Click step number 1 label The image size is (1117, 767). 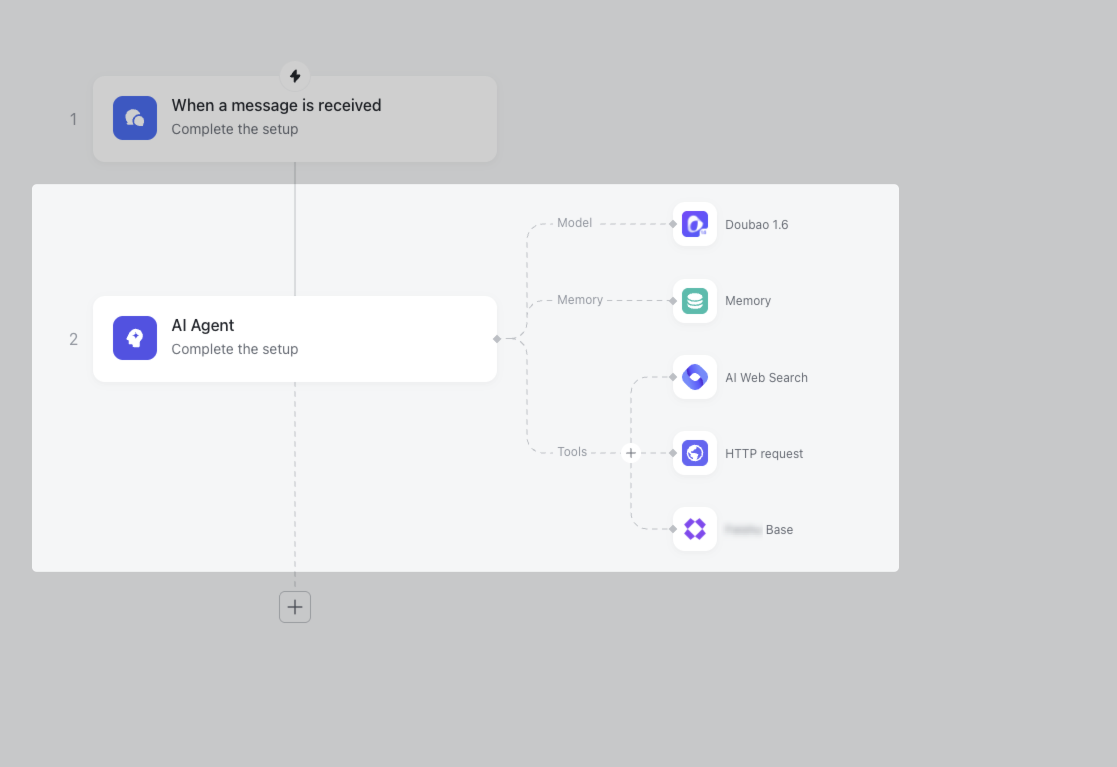[73, 120]
